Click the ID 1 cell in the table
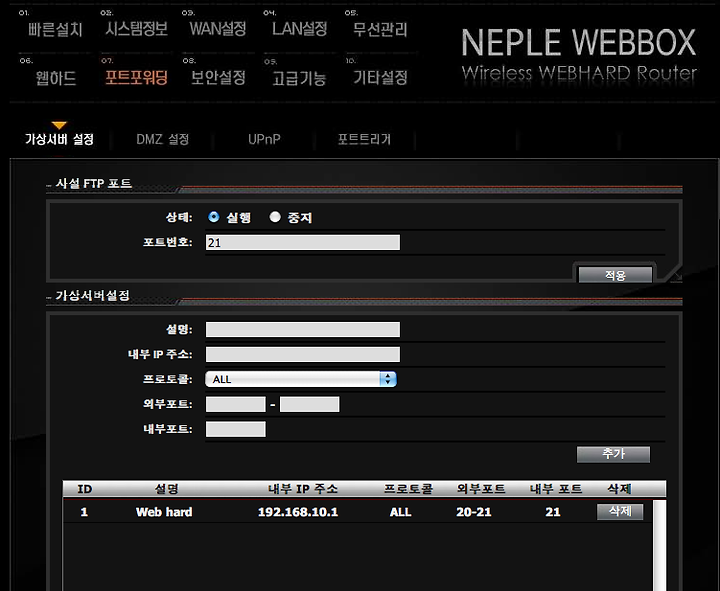720x591 pixels. point(84,512)
